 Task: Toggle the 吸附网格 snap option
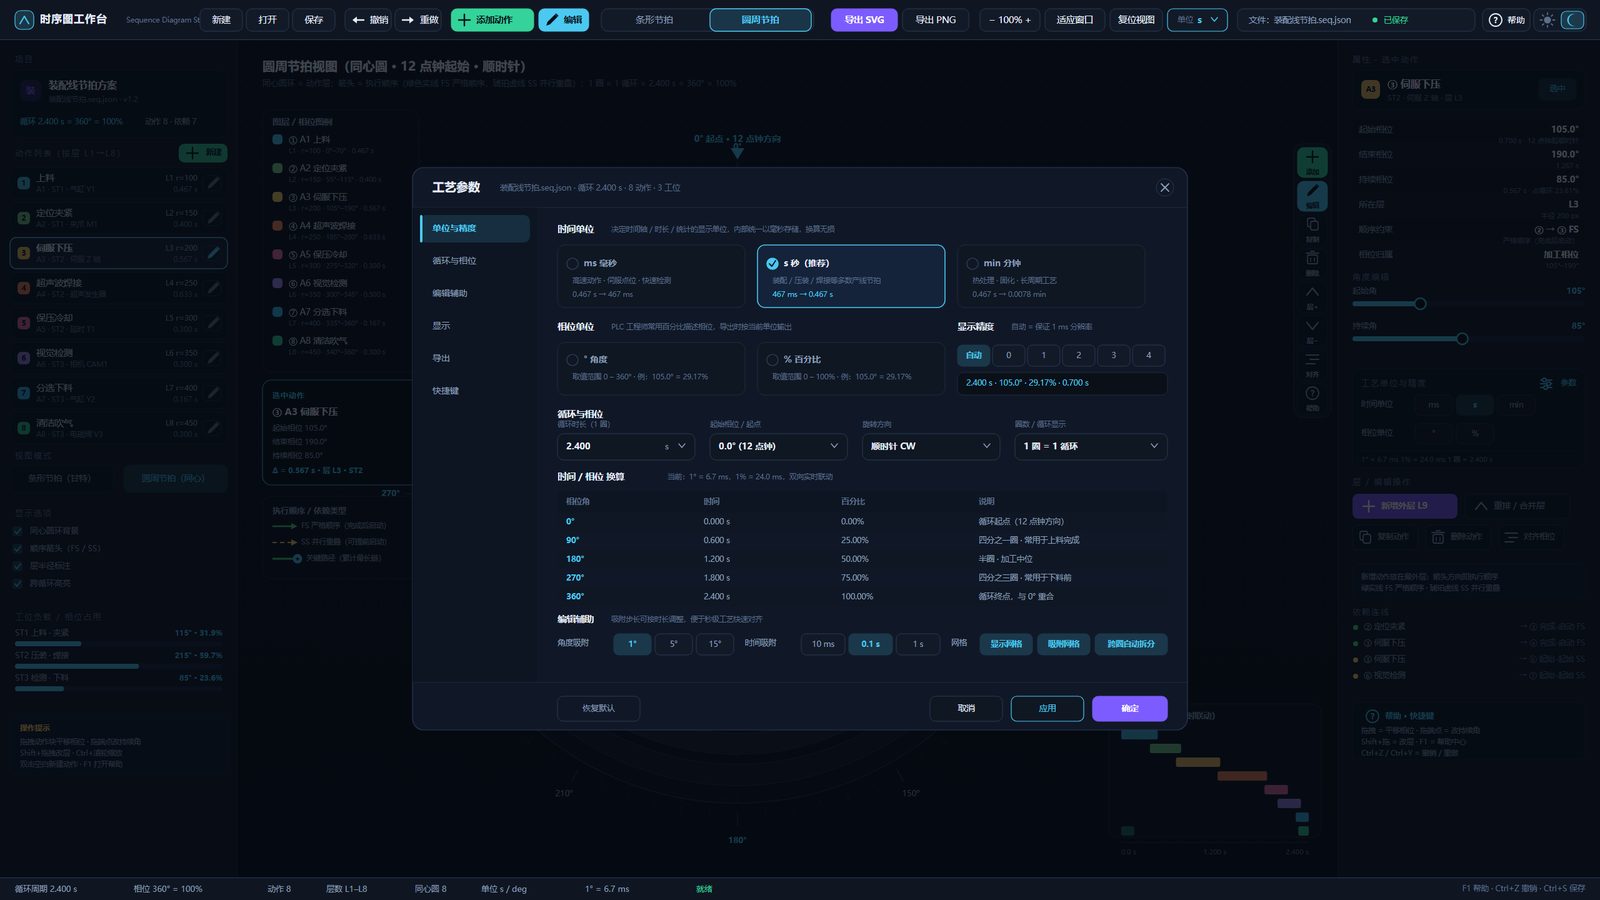pos(1063,644)
